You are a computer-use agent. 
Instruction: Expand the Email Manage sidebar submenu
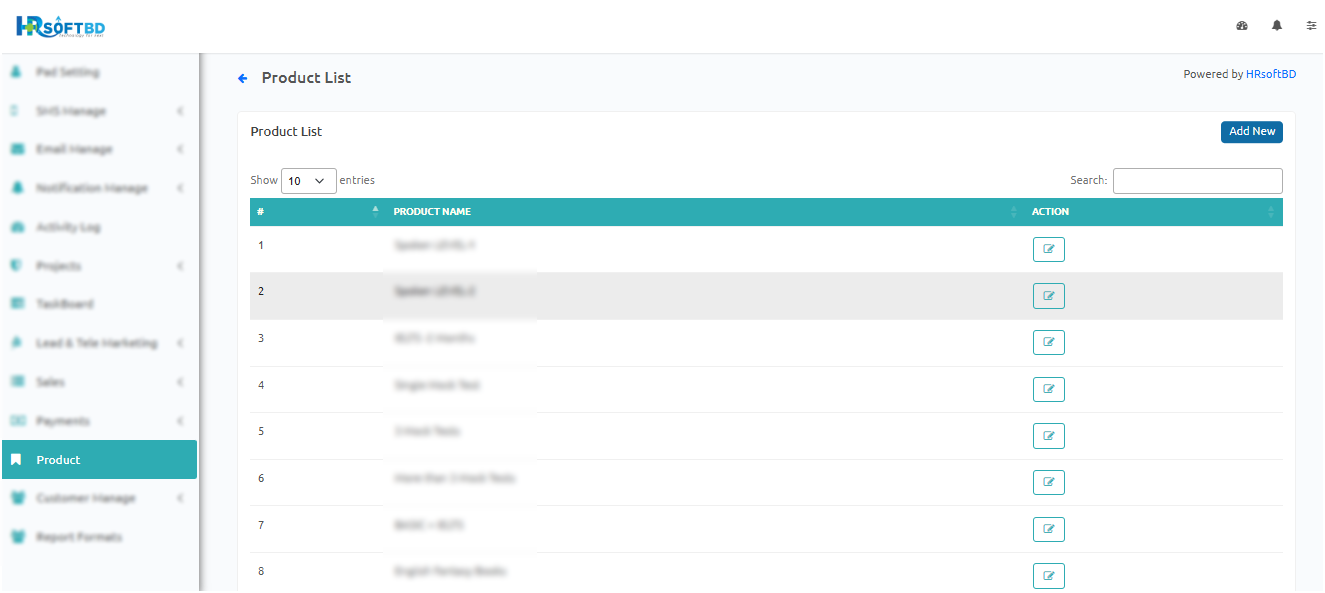coord(98,149)
